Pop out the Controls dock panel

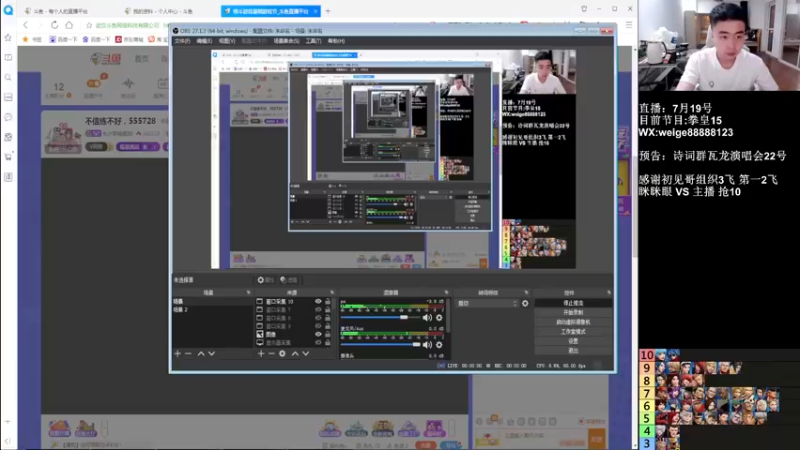pos(609,293)
